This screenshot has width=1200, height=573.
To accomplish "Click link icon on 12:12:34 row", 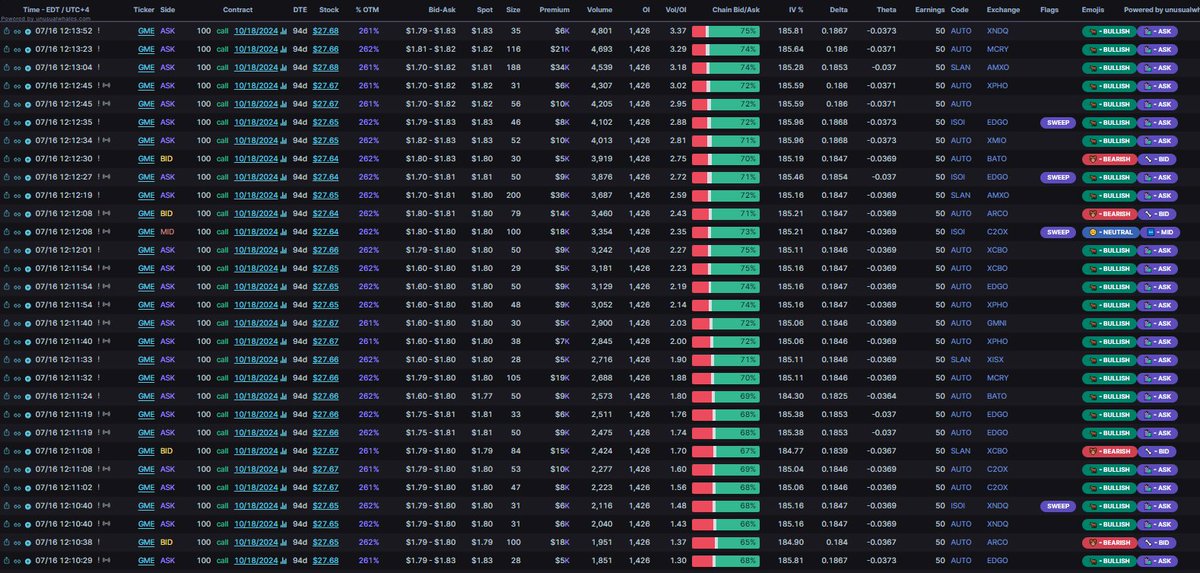I will click(x=17, y=139).
